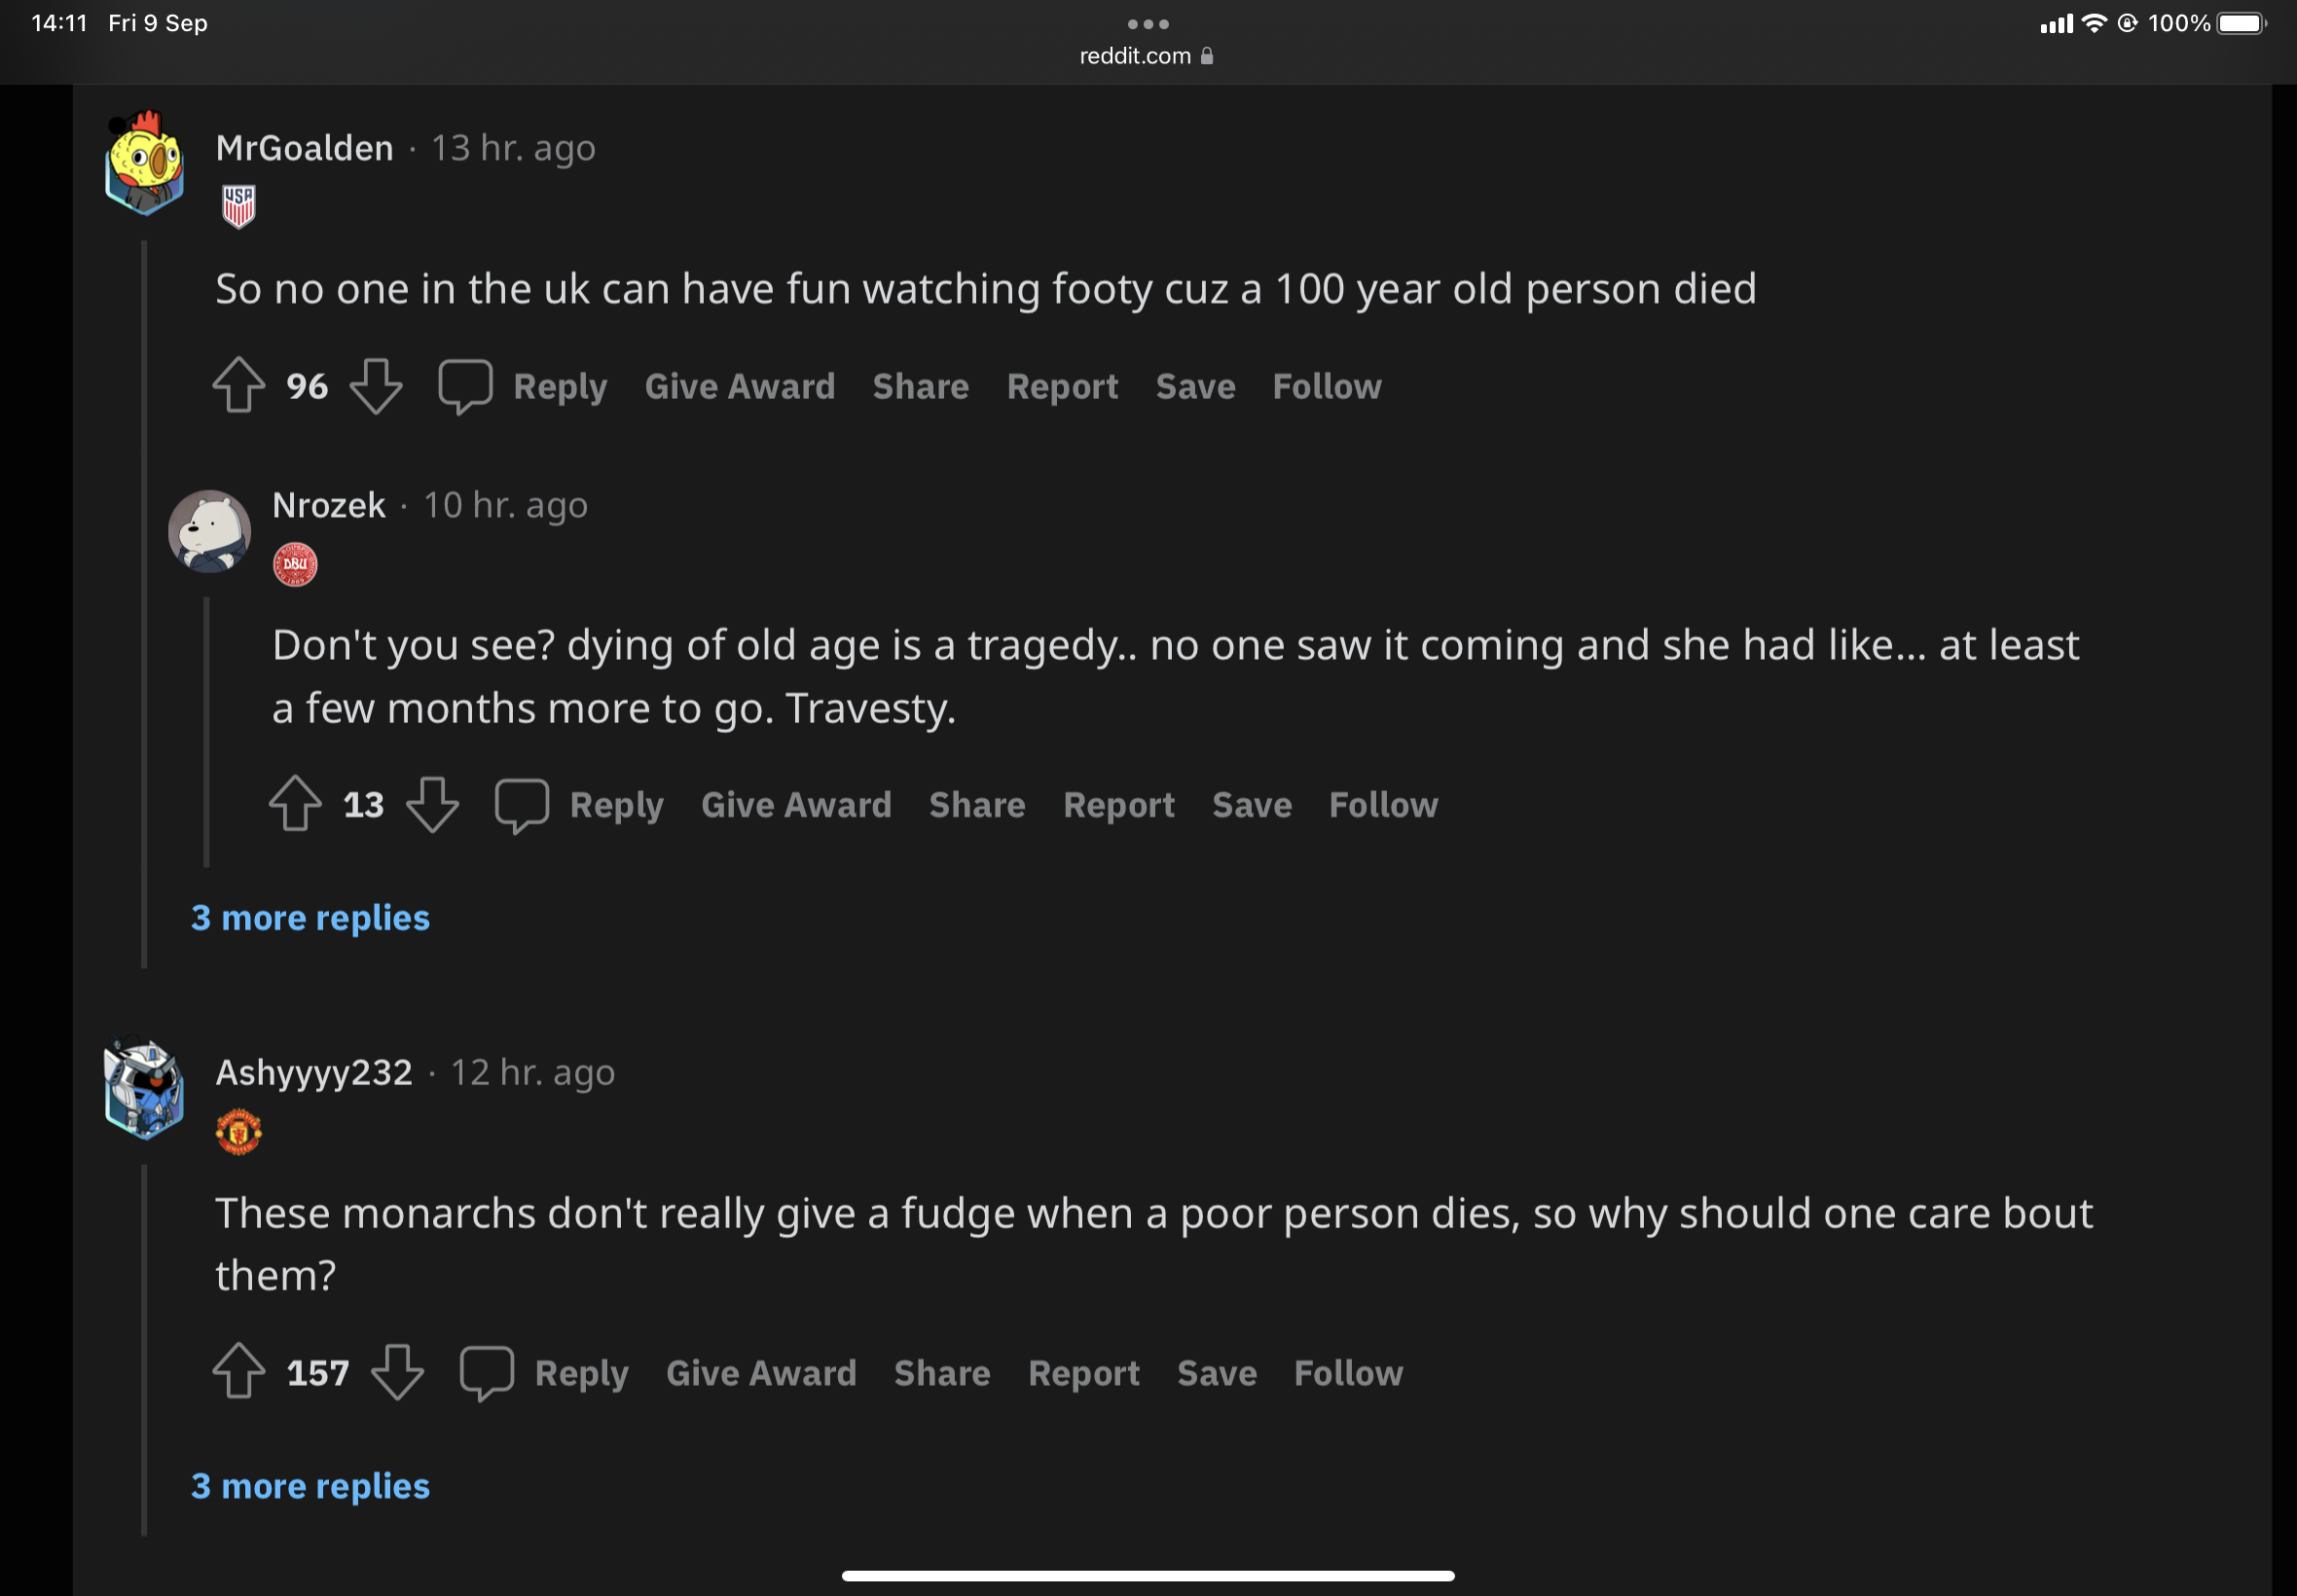Click reply speech bubble on Nrozek's comment
The height and width of the screenshot is (1596, 2297).
(x=522, y=804)
